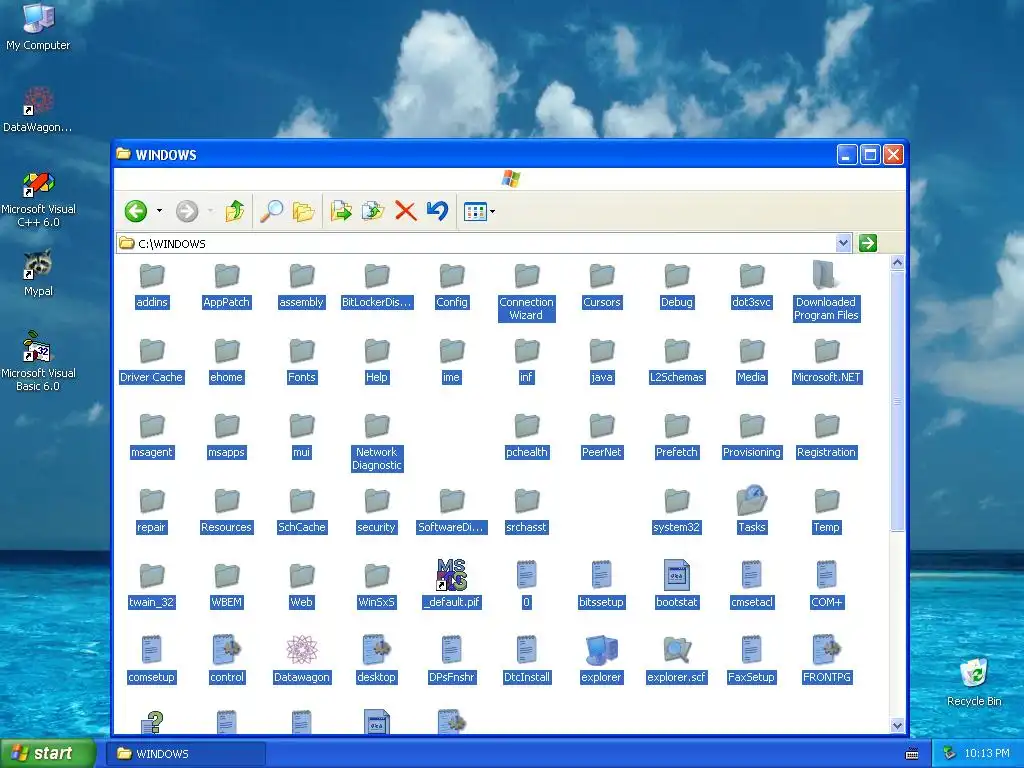Screen dimensions: 1024x768
Task: Click the DtcInstall file label
Action: 526,677
